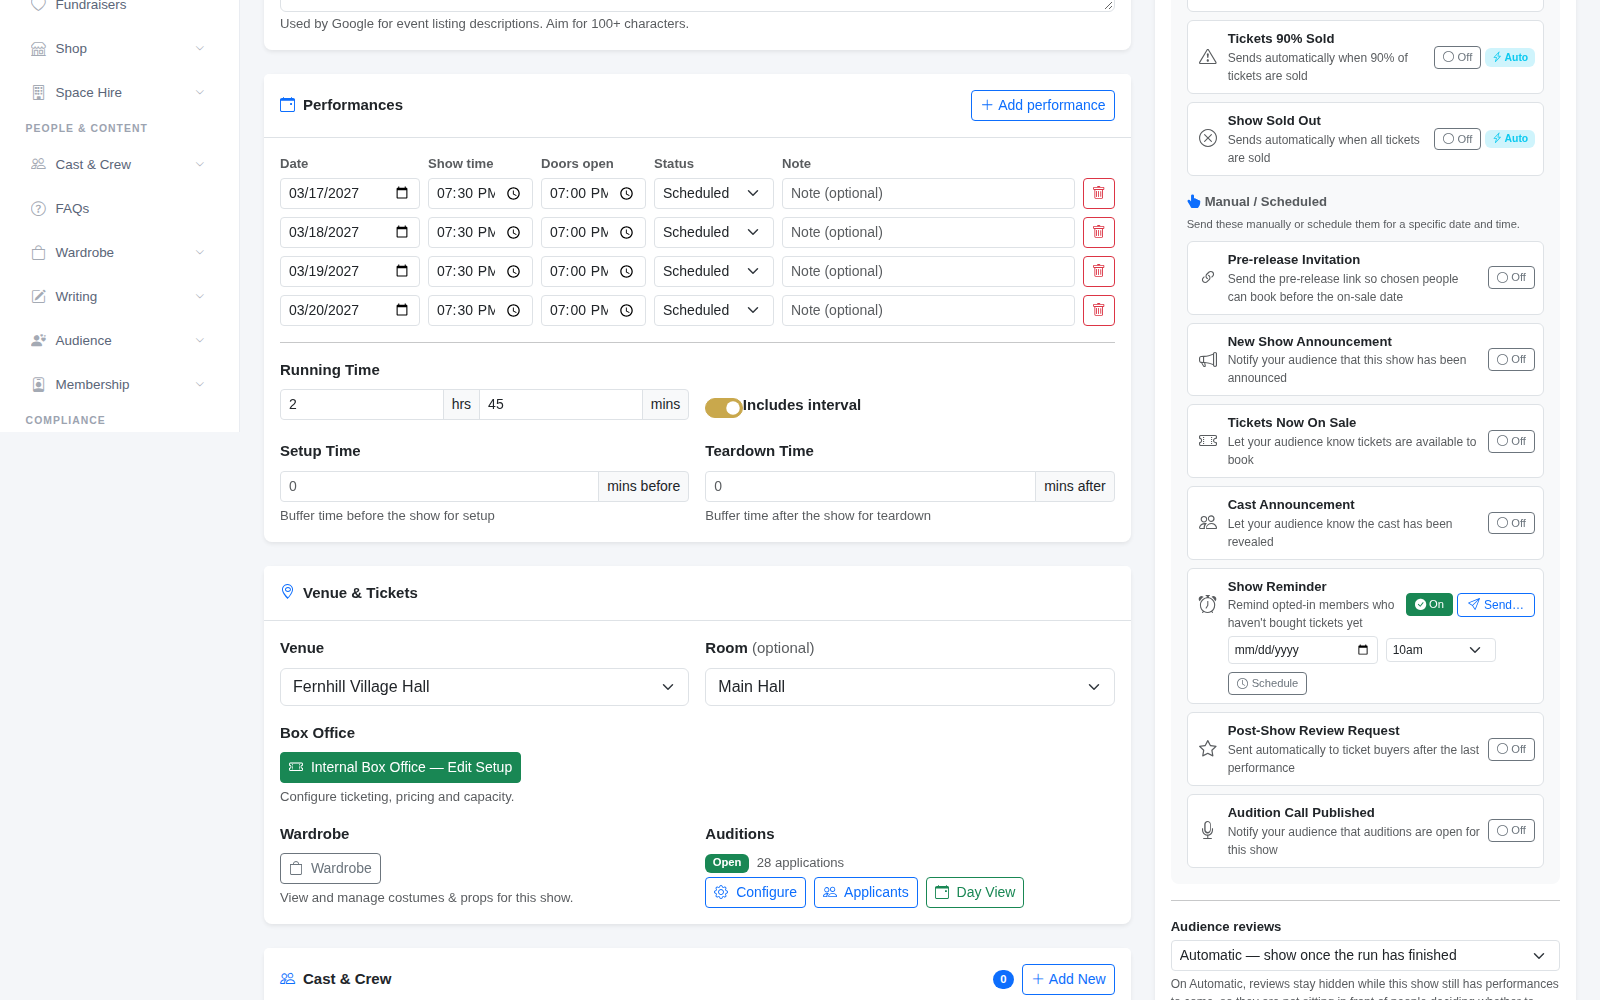
Task: Toggle the Includes interval switch
Action: click(723, 407)
